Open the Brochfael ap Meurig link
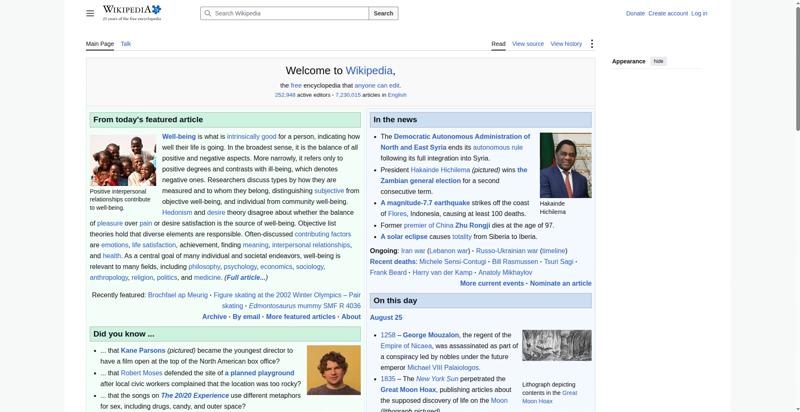This screenshot has width=800, height=412. click(x=178, y=295)
